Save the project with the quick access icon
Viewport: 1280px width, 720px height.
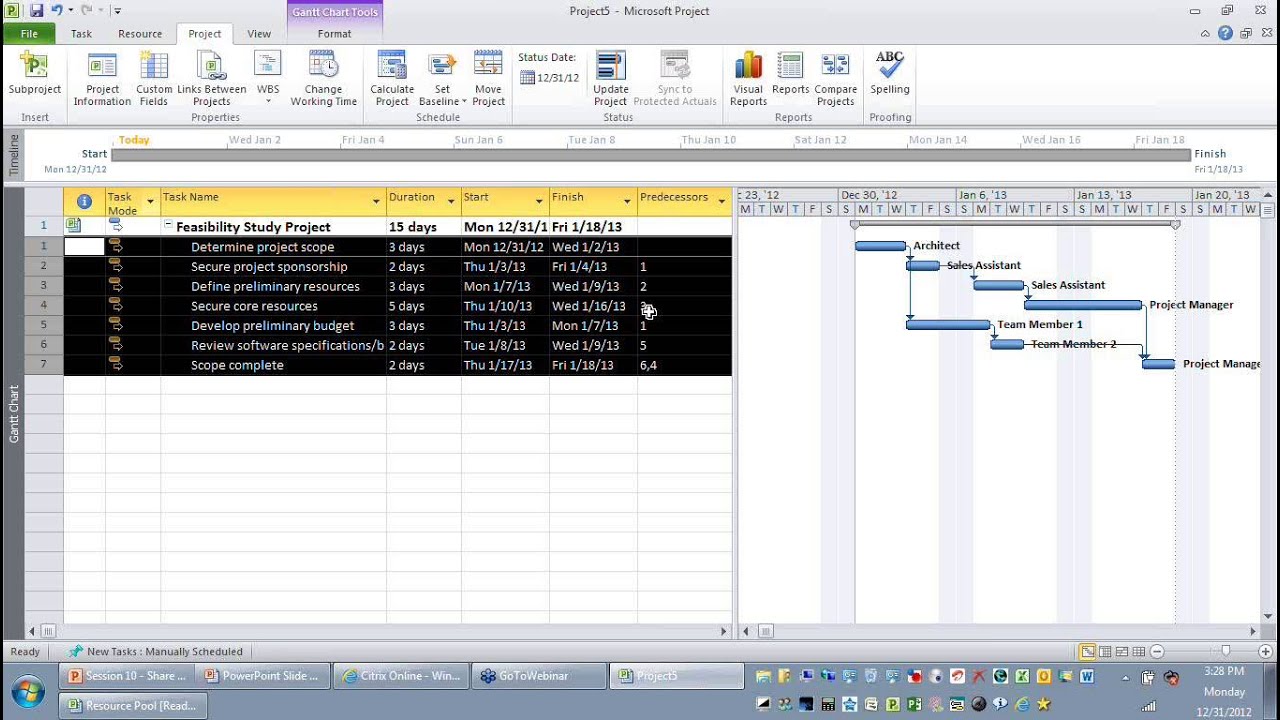(x=37, y=11)
